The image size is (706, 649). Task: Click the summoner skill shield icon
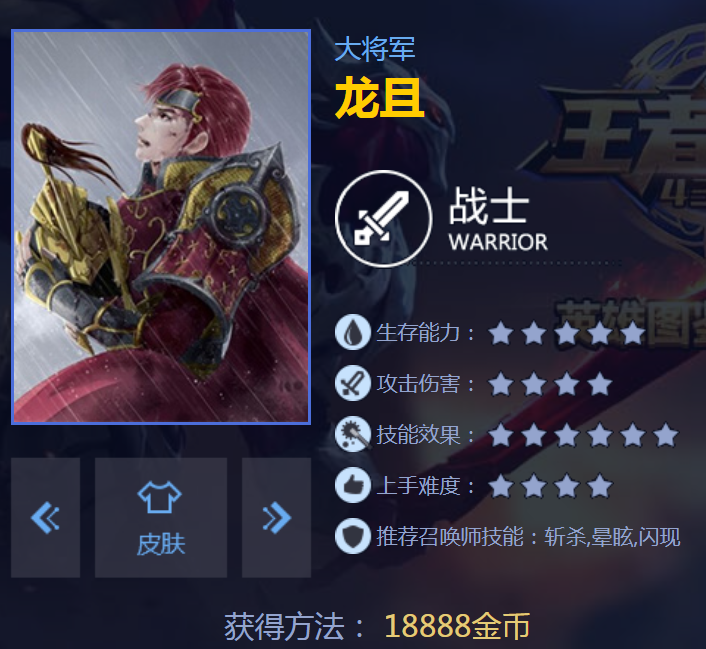click(x=353, y=536)
